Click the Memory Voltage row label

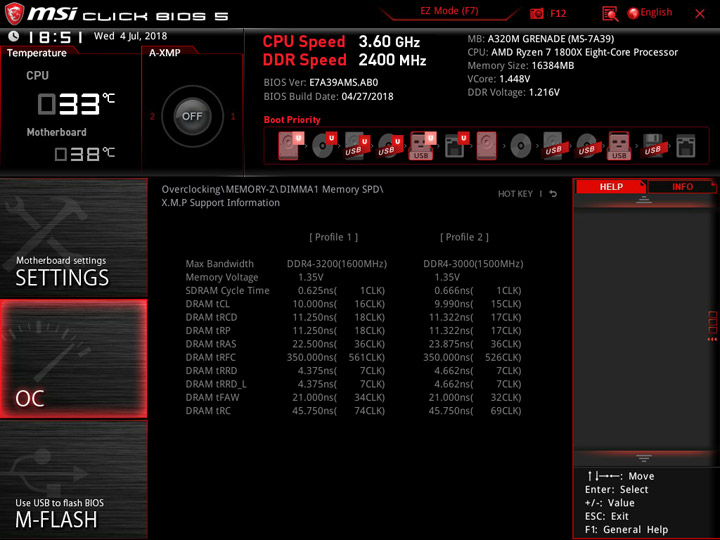[x=222, y=277]
